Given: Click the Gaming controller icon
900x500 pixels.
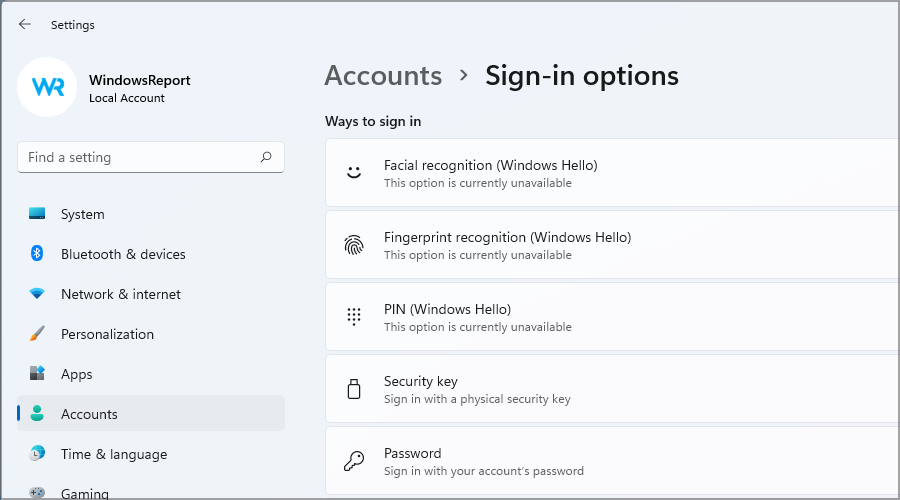Looking at the screenshot, I should click(37, 493).
